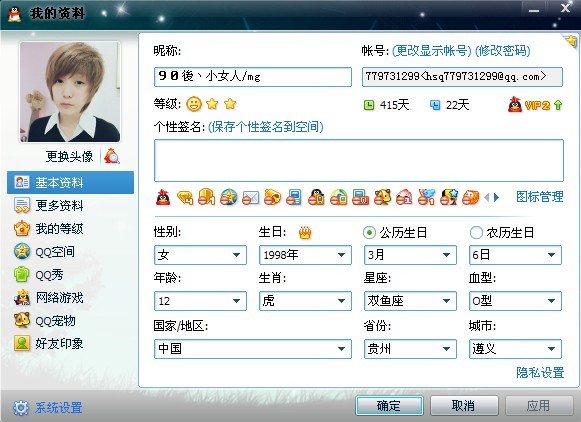Click the orange music bell icon
This screenshot has height=422, width=581.
pyautogui.click(x=272, y=197)
